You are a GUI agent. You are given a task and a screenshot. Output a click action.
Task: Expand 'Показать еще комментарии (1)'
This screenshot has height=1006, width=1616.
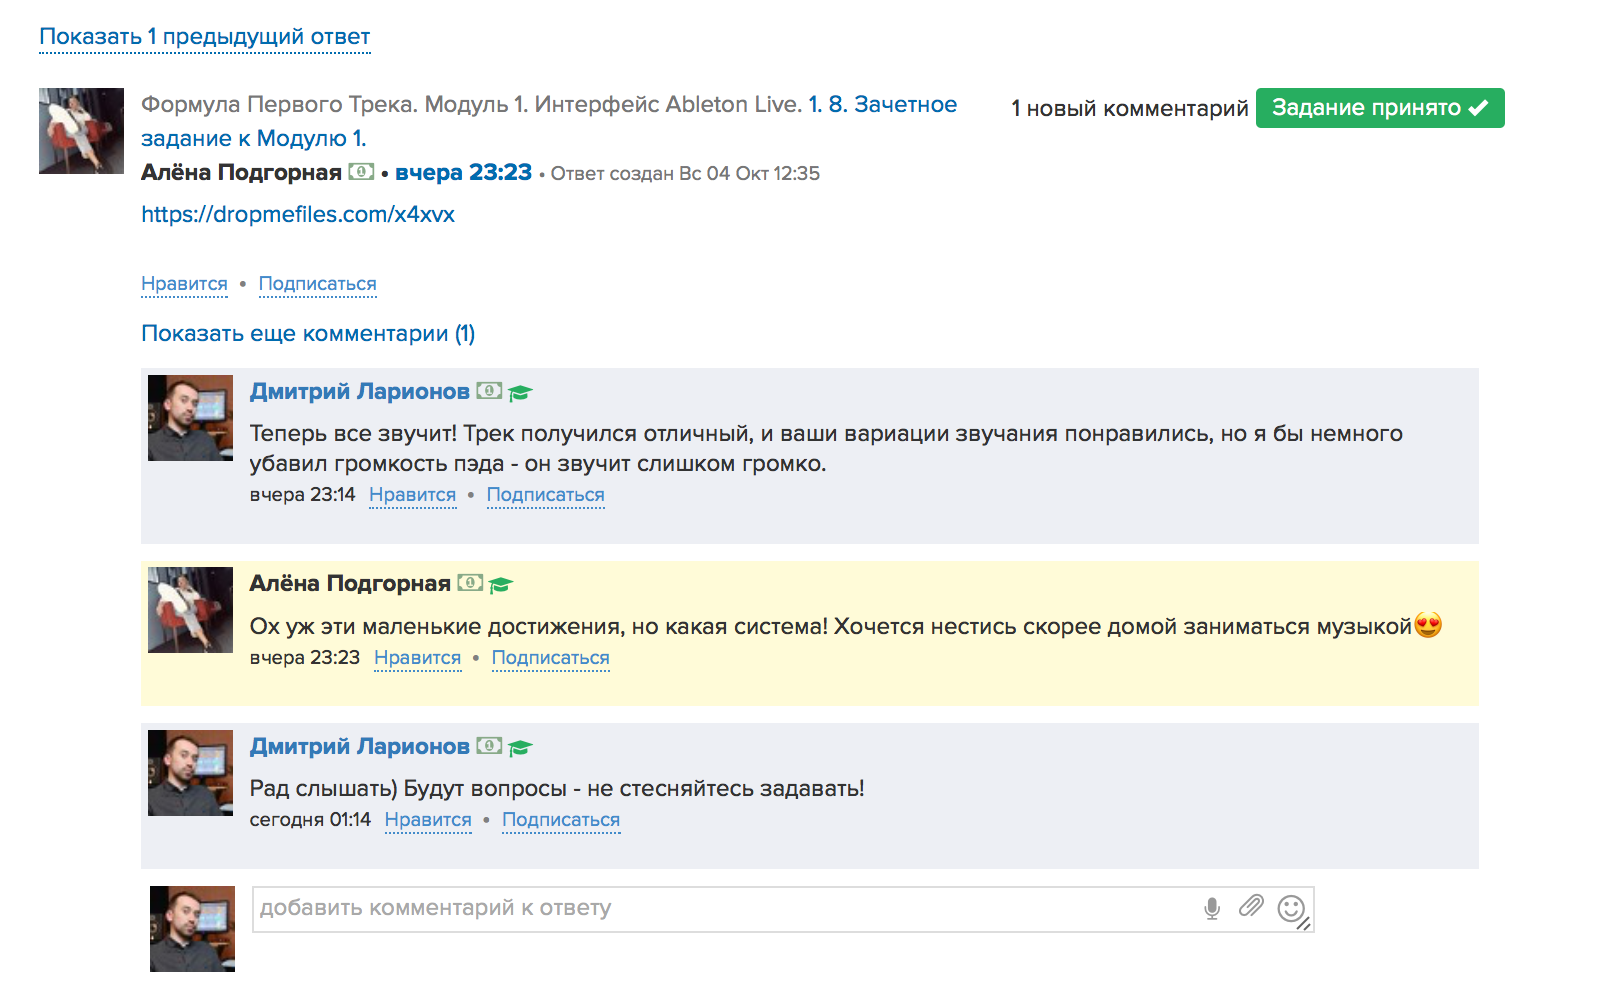[308, 334]
